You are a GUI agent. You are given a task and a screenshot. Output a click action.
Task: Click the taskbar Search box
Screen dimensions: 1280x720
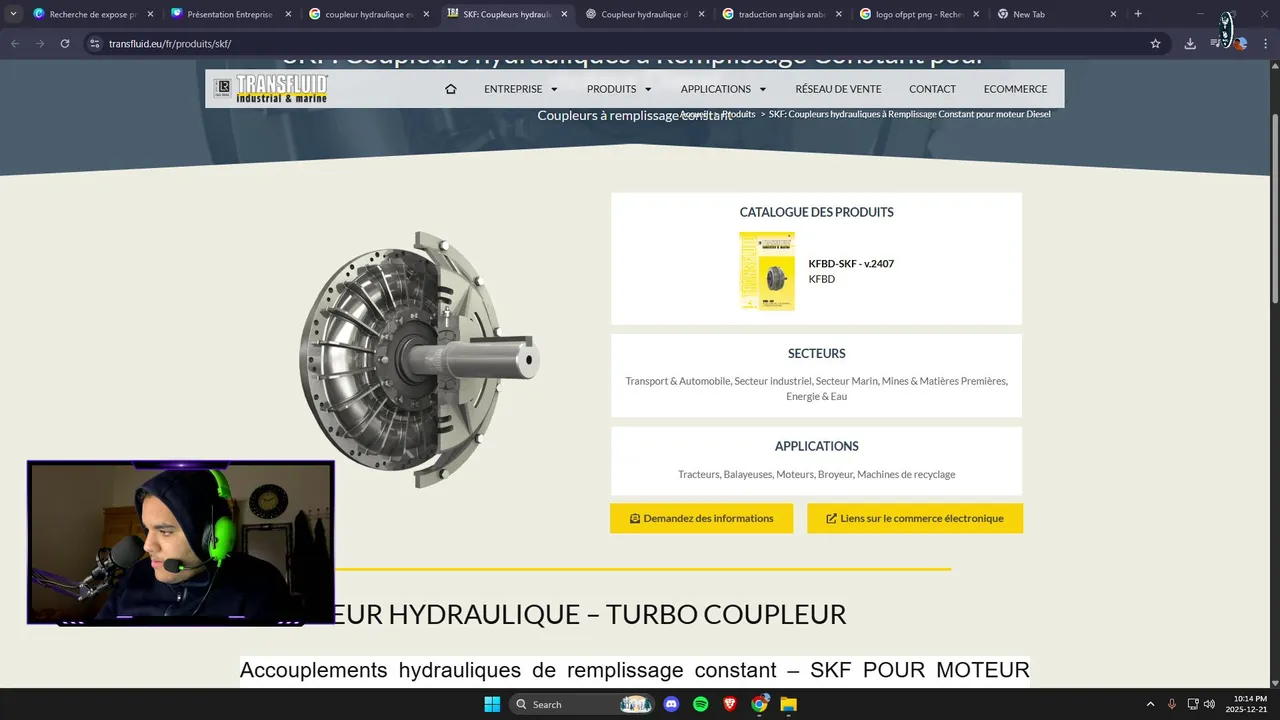point(582,704)
